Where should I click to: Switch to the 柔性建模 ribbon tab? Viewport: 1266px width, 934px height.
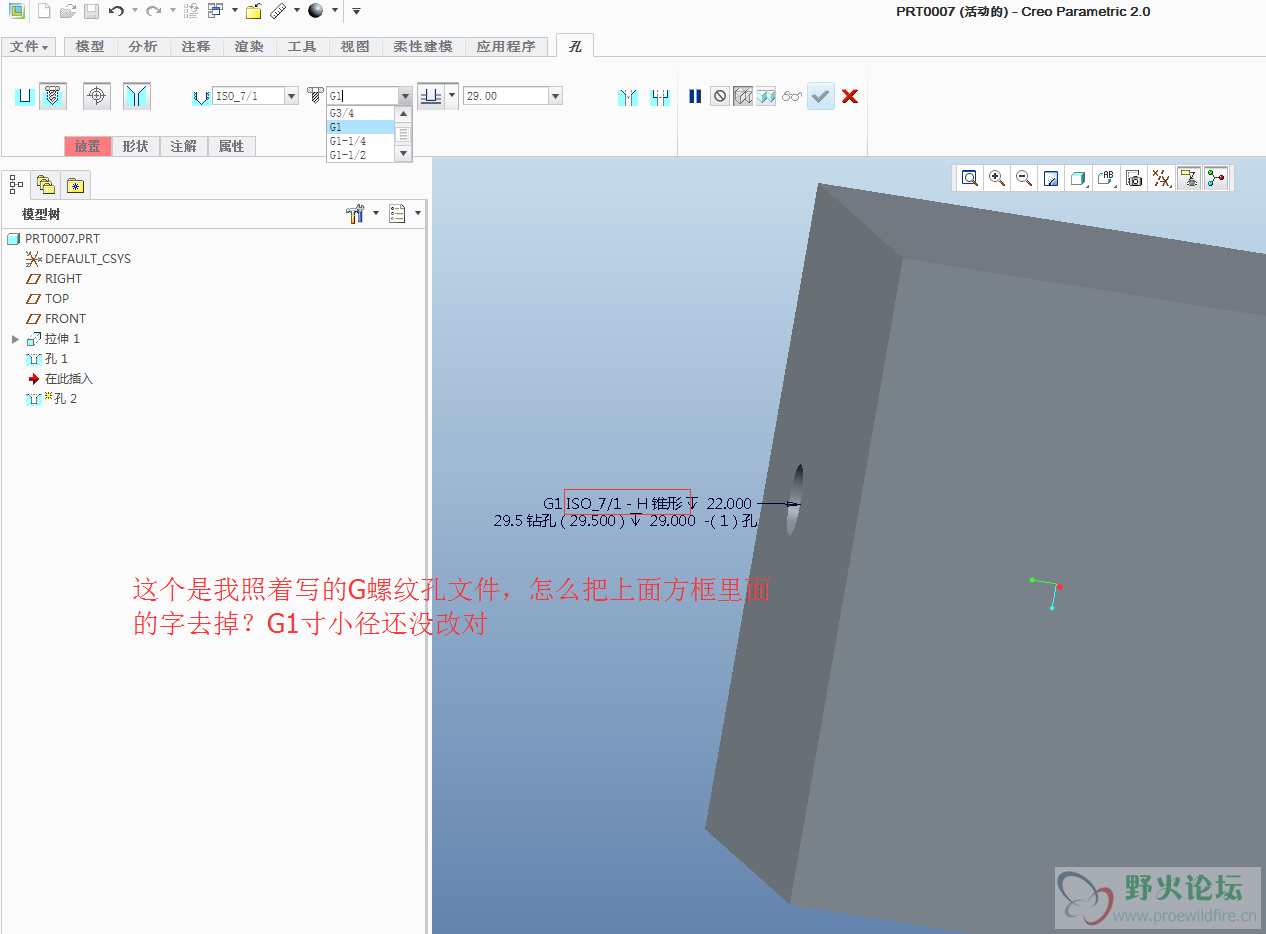(423, 46)
